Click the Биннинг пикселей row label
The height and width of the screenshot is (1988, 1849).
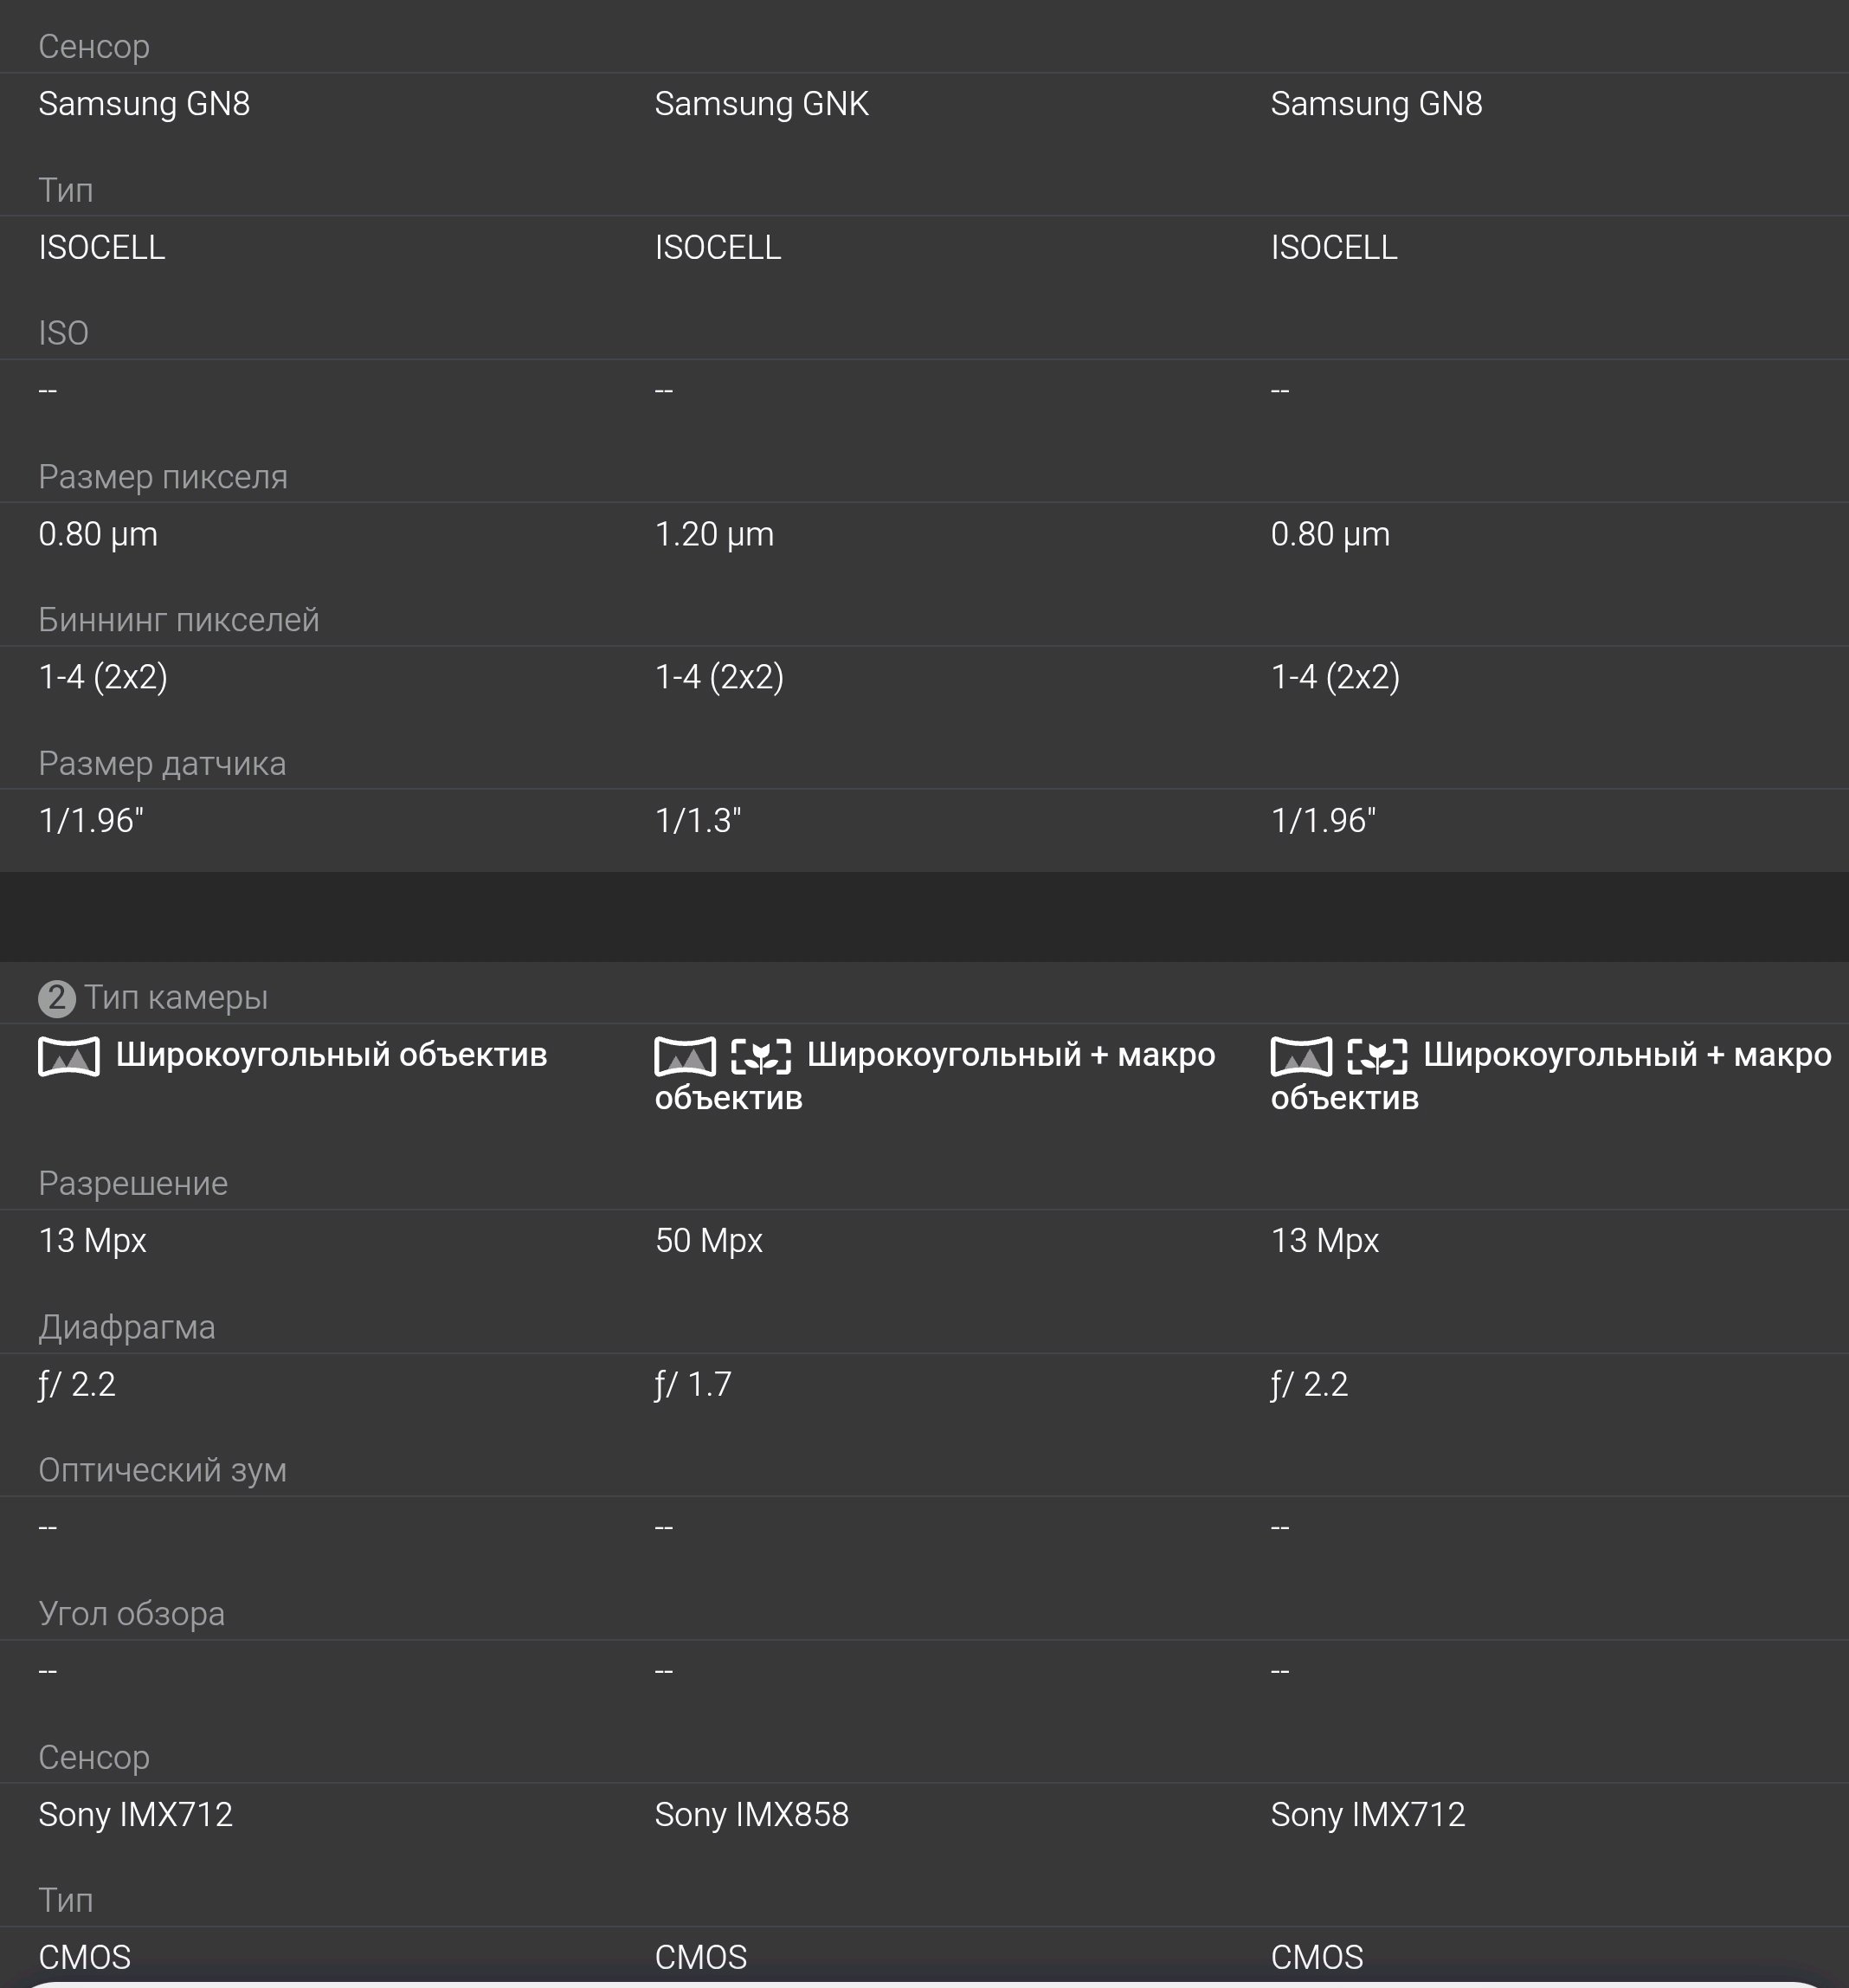pos(179,620)
